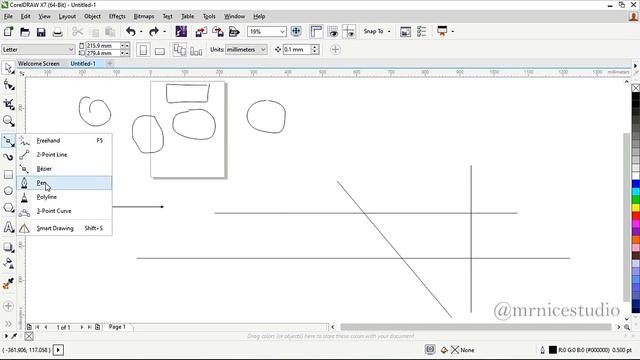Click the Quick customize plus in toolbox
The image size is (640, 360).
pos(8,306)
